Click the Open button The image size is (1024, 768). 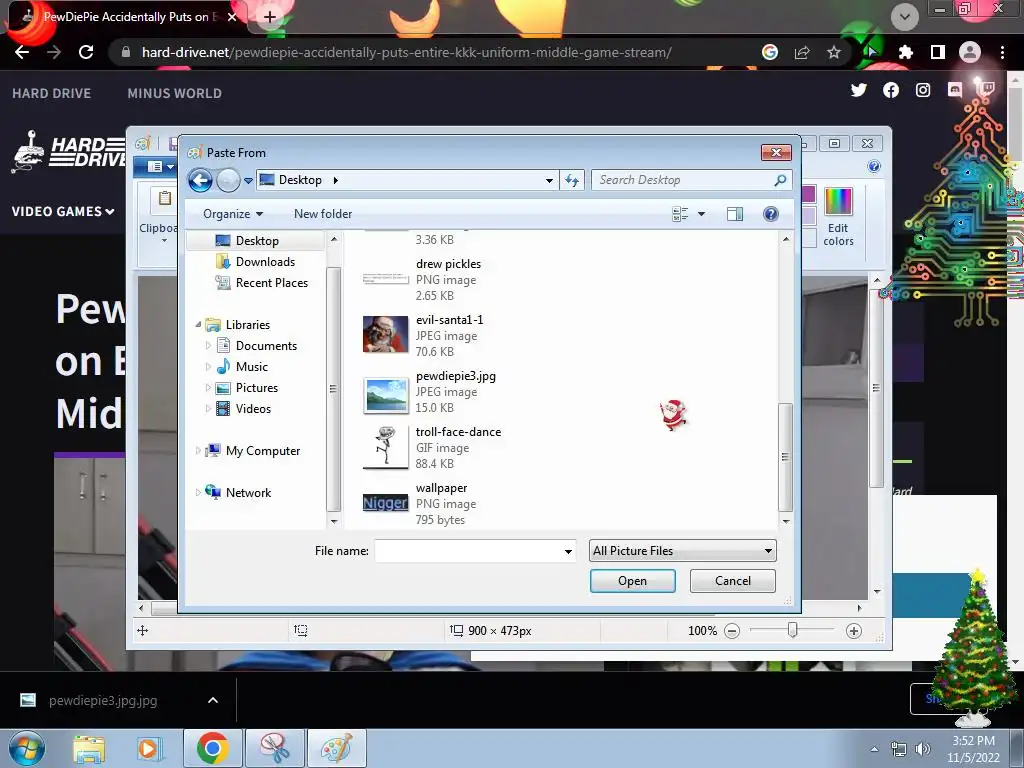(x=632, y=581)
